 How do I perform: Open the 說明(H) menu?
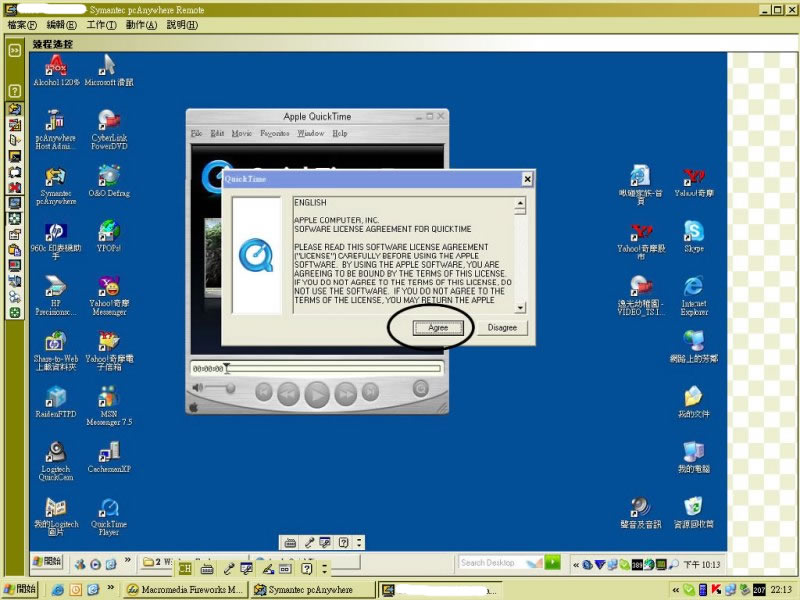click(182, 24)
